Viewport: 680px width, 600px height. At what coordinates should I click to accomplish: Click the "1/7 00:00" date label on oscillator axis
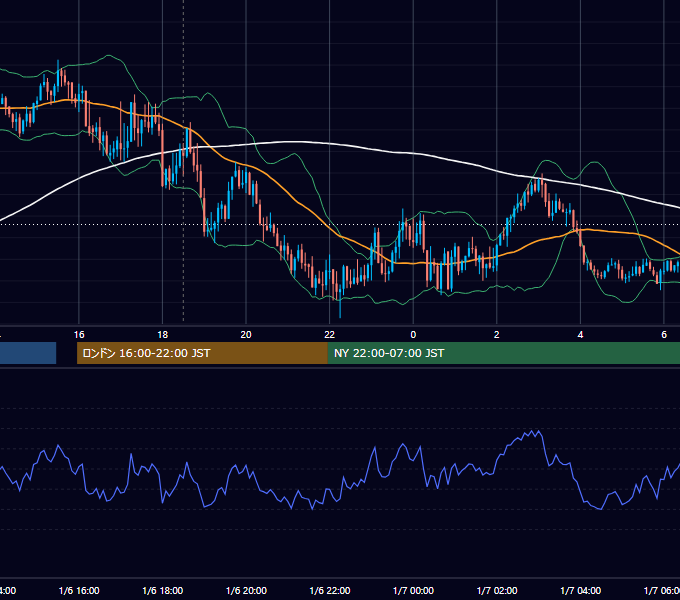[413, 590]
